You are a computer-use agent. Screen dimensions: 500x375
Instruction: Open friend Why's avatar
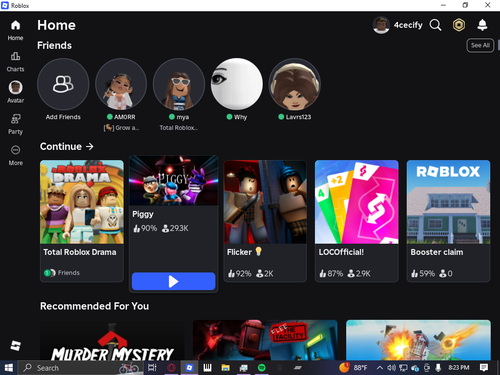(x=237, y=84)
